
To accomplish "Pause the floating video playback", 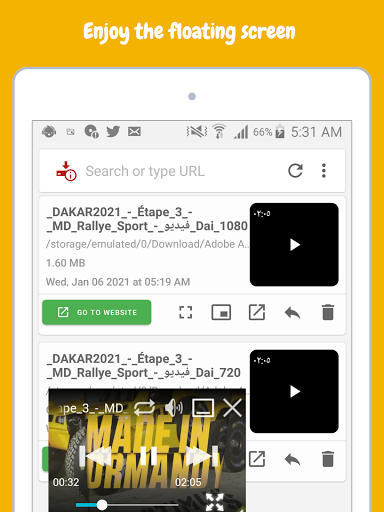I will [149, 456].
